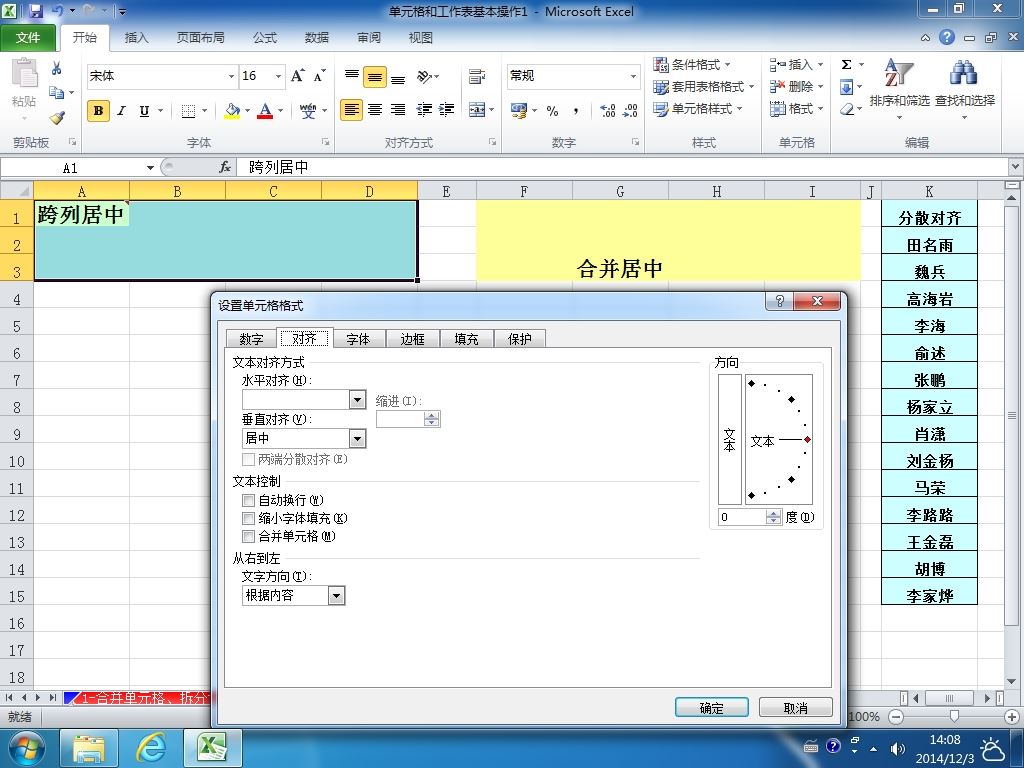Open 单元格样式 dropdown

[697, 109]
